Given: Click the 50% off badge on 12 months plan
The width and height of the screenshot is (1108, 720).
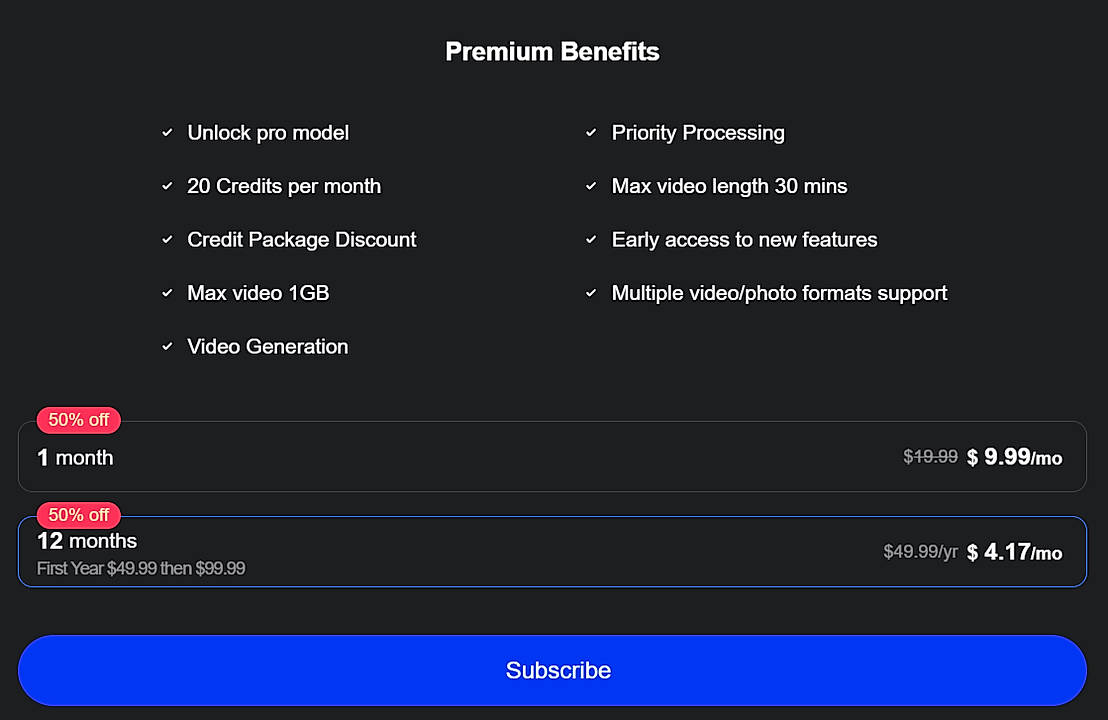Looking at the screenshot, I should [x=79, y=516].
